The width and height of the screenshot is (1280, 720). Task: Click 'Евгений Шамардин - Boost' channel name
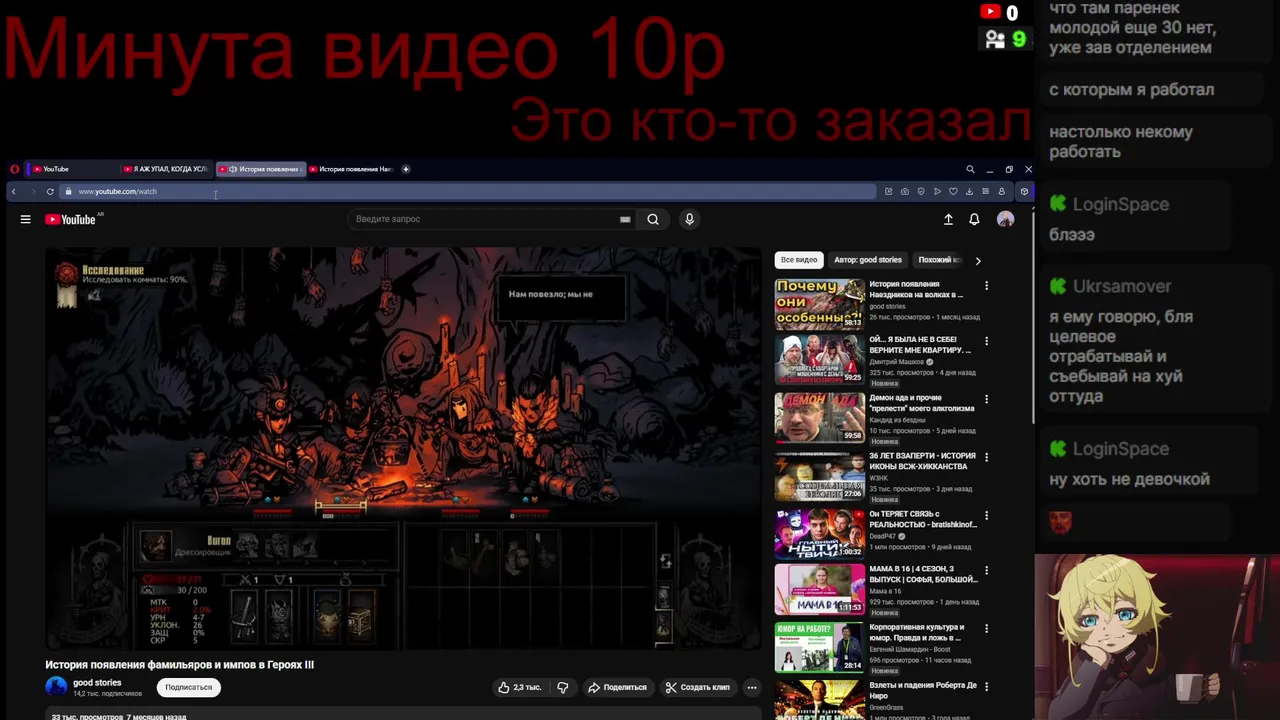(x=909, y=649)
